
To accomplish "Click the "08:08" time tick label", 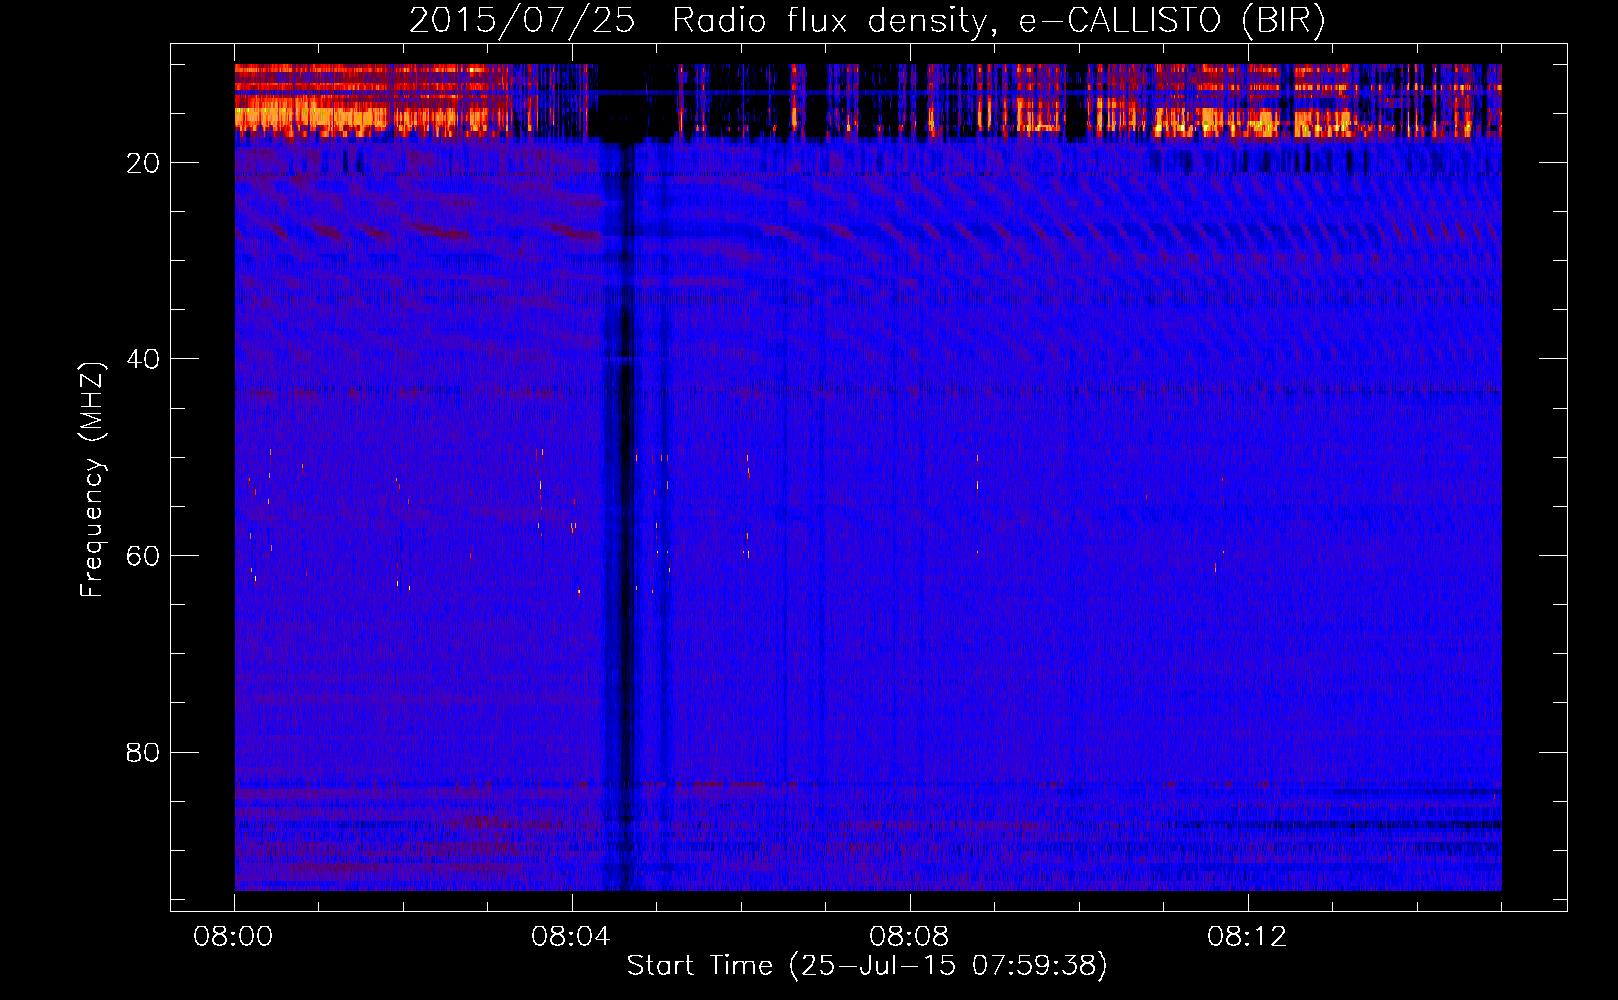I will (909, 937).
